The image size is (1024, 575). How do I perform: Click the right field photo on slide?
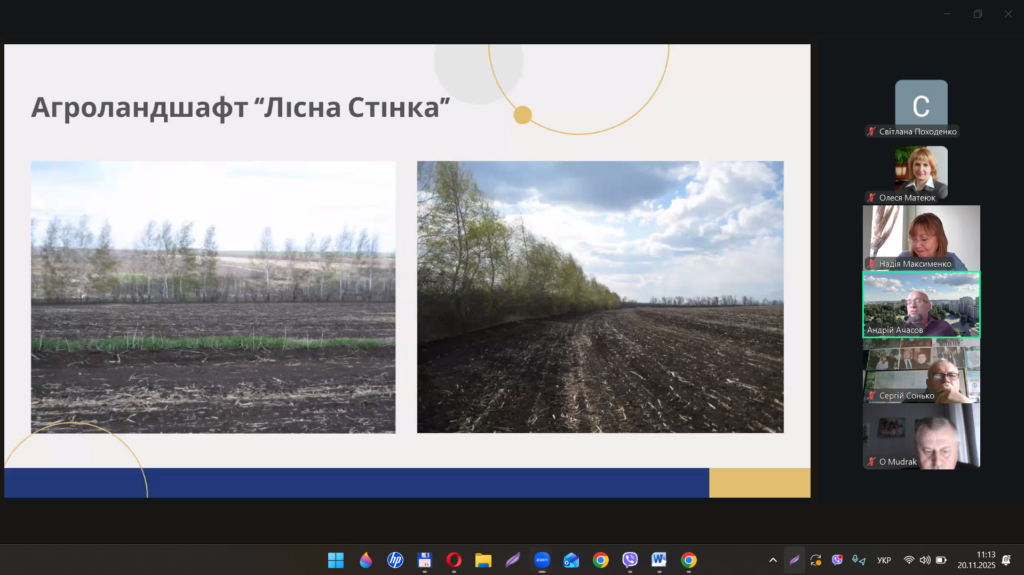tap(600, 297)
